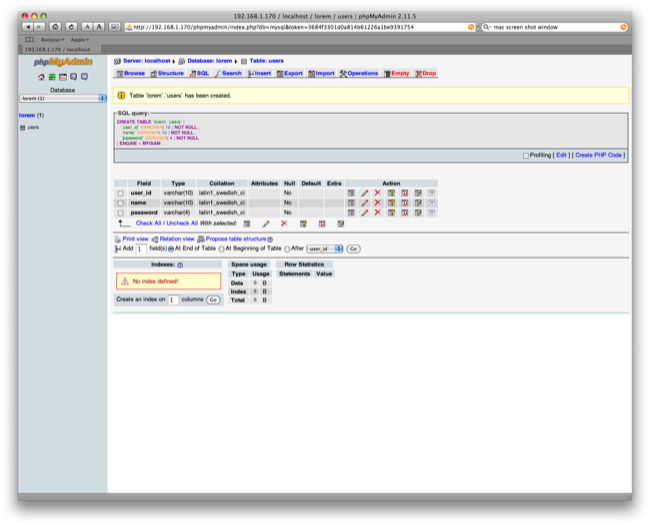650x525 pixels.
Task: Reload the page with browser refresh button
Action: tap(71, 27)
